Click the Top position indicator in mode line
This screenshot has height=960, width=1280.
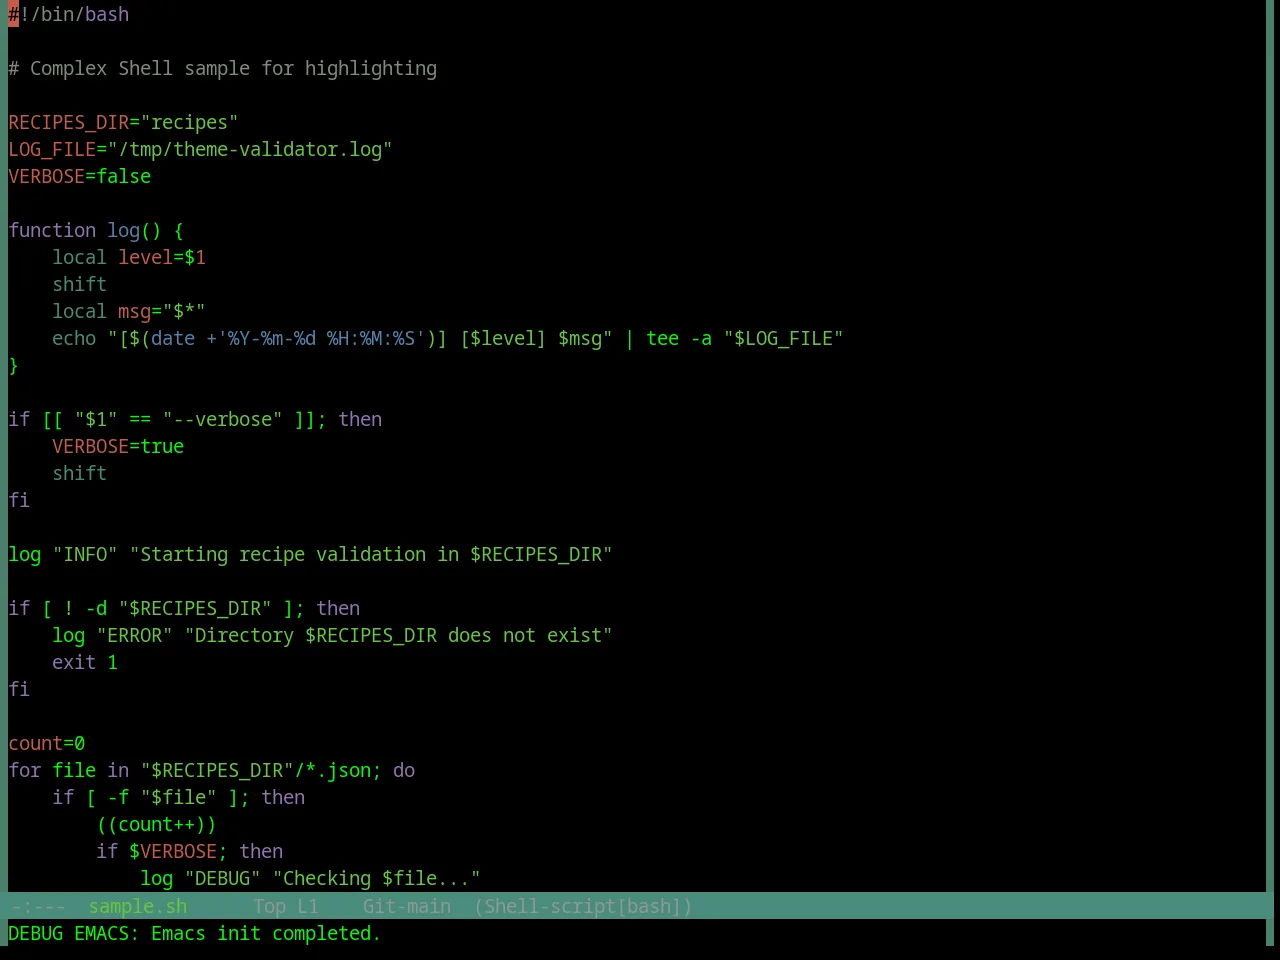[269, 906]
